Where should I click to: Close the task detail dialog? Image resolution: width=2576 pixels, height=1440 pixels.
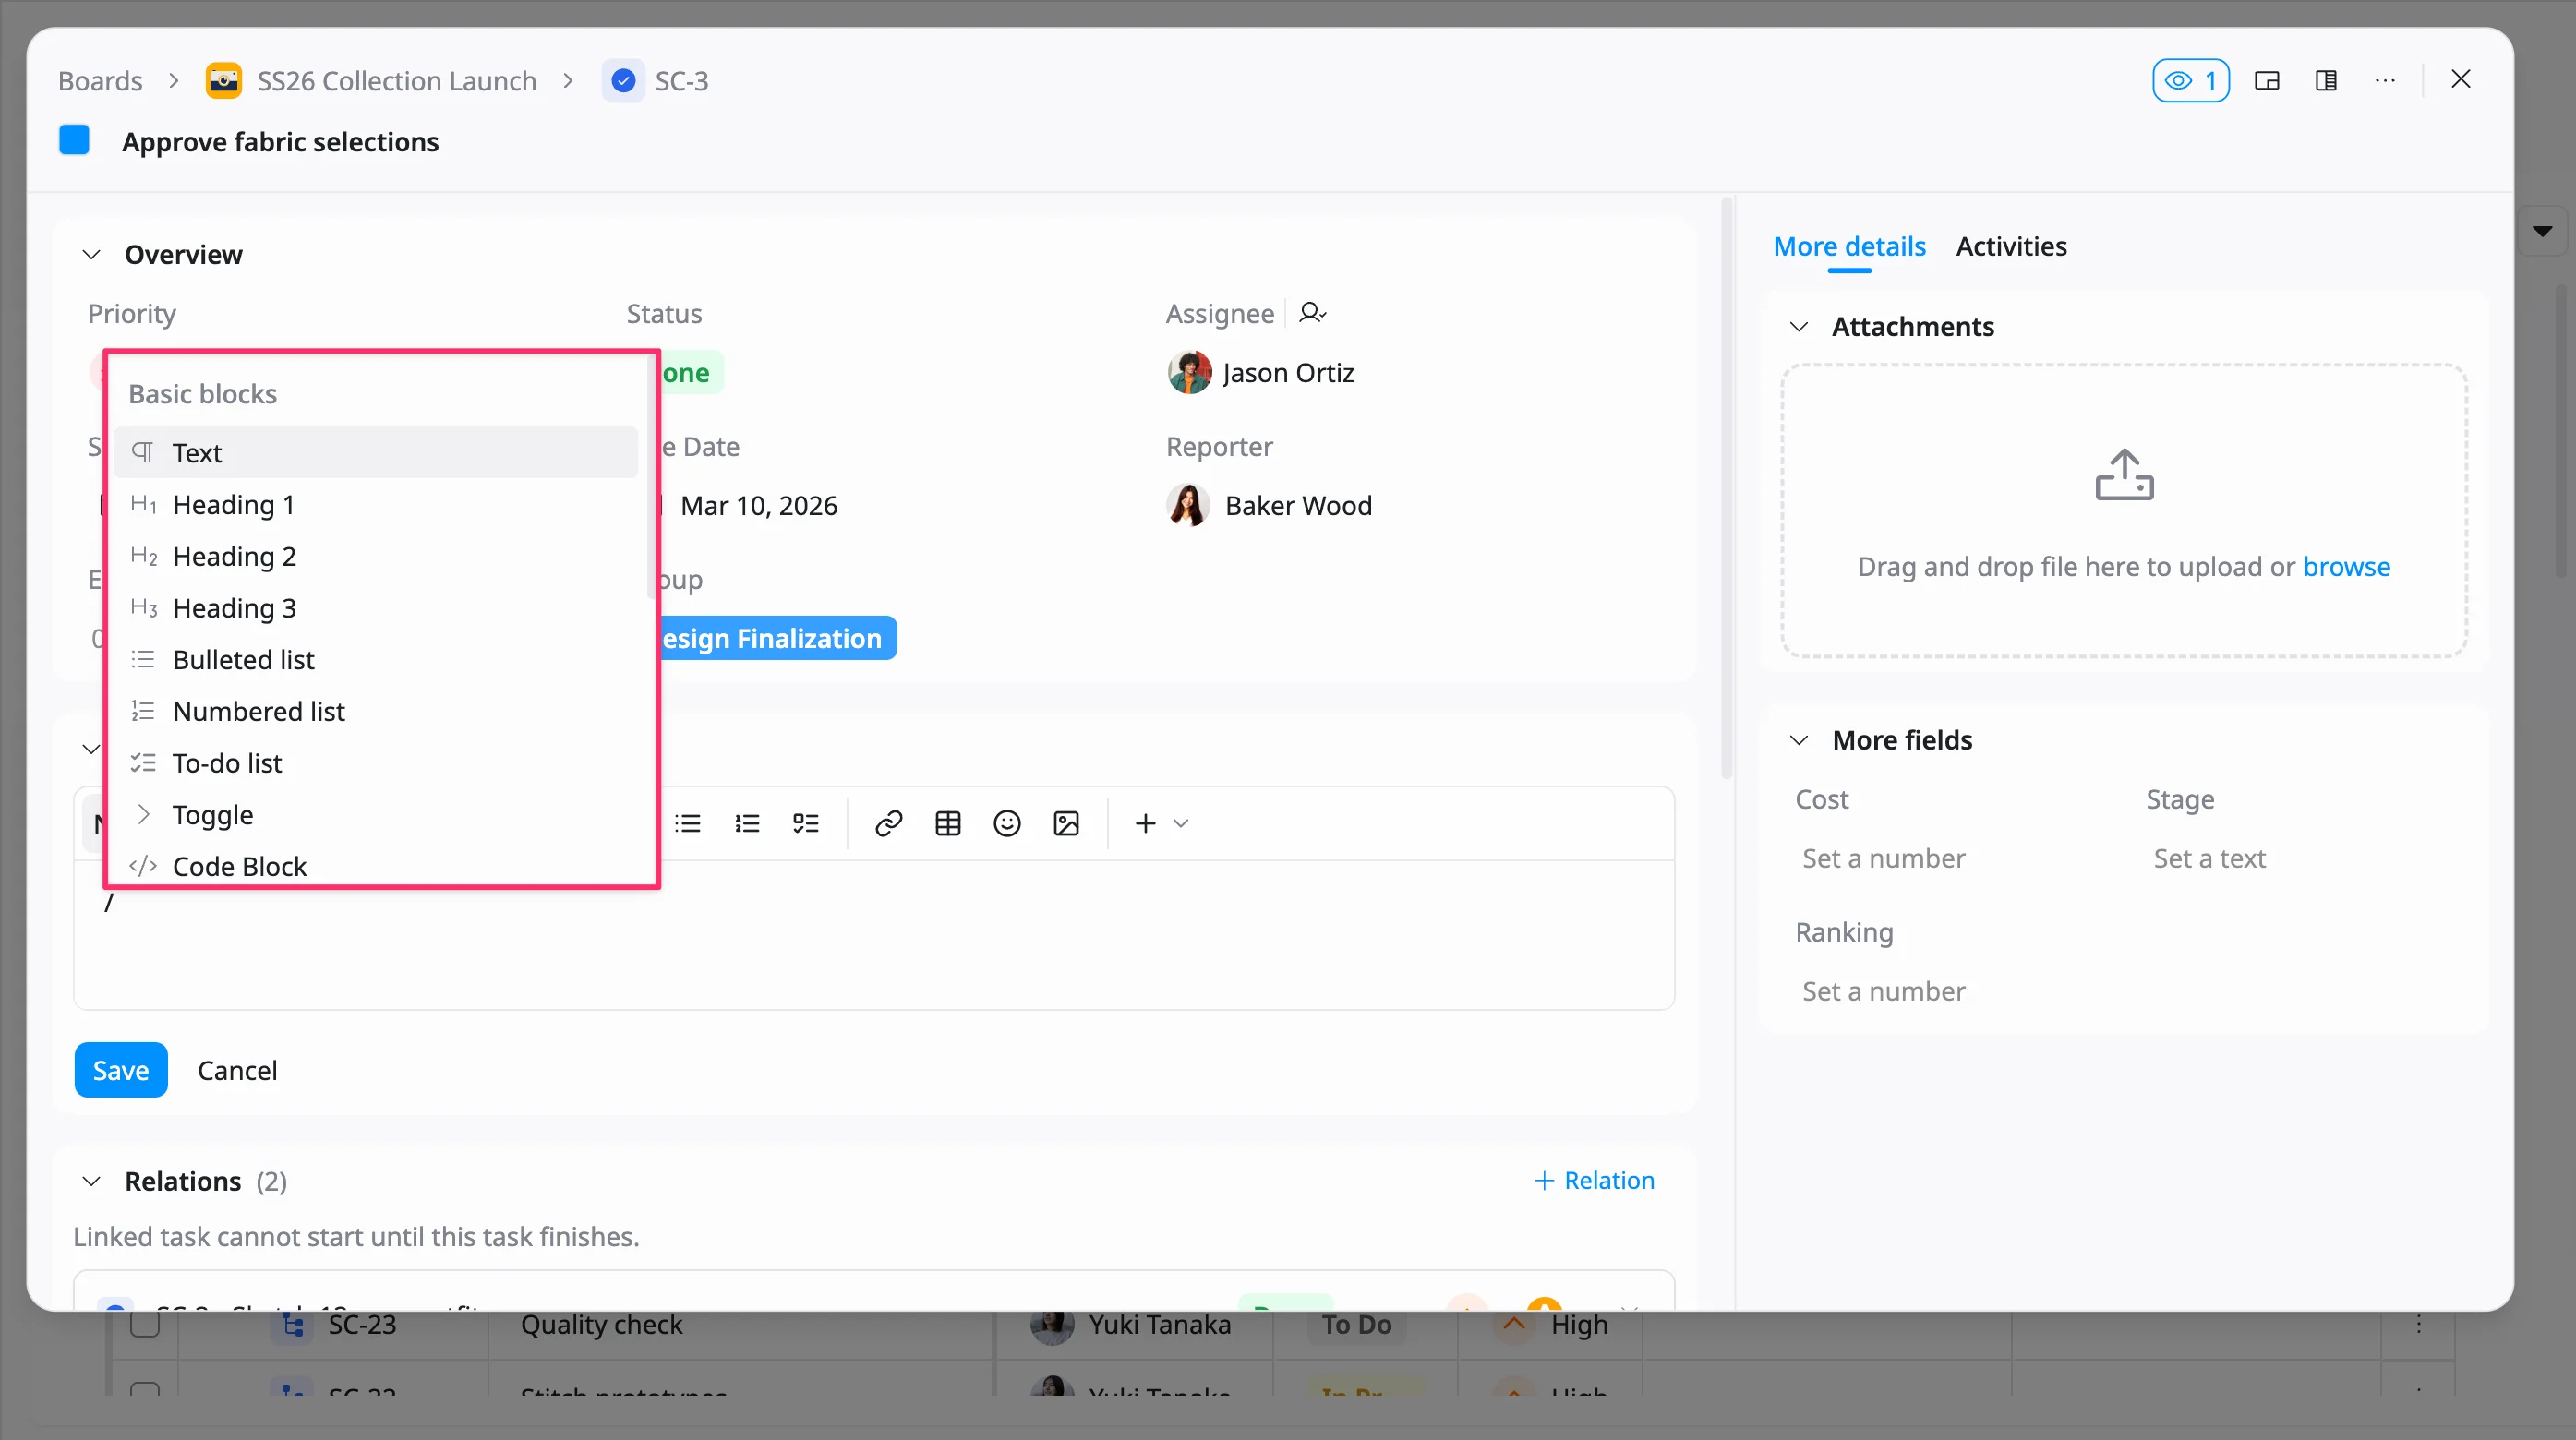[2461, 79]
